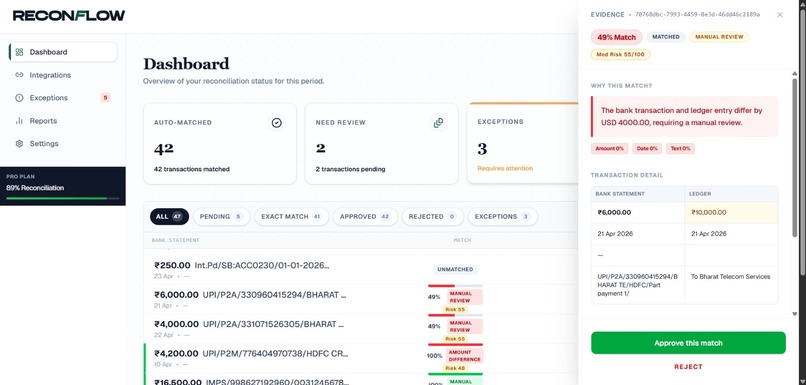This screenshot has height=385, width=806.
Task: Close the Evidence panel
Action: (780, 15)
